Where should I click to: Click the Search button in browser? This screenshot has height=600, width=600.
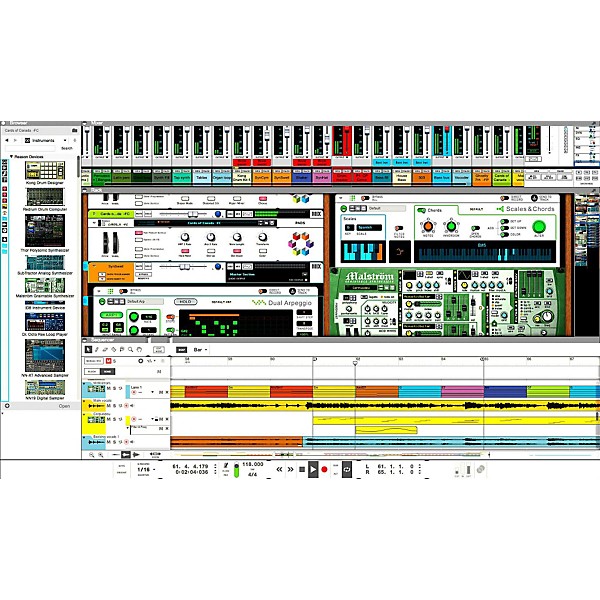coord(66,148)
